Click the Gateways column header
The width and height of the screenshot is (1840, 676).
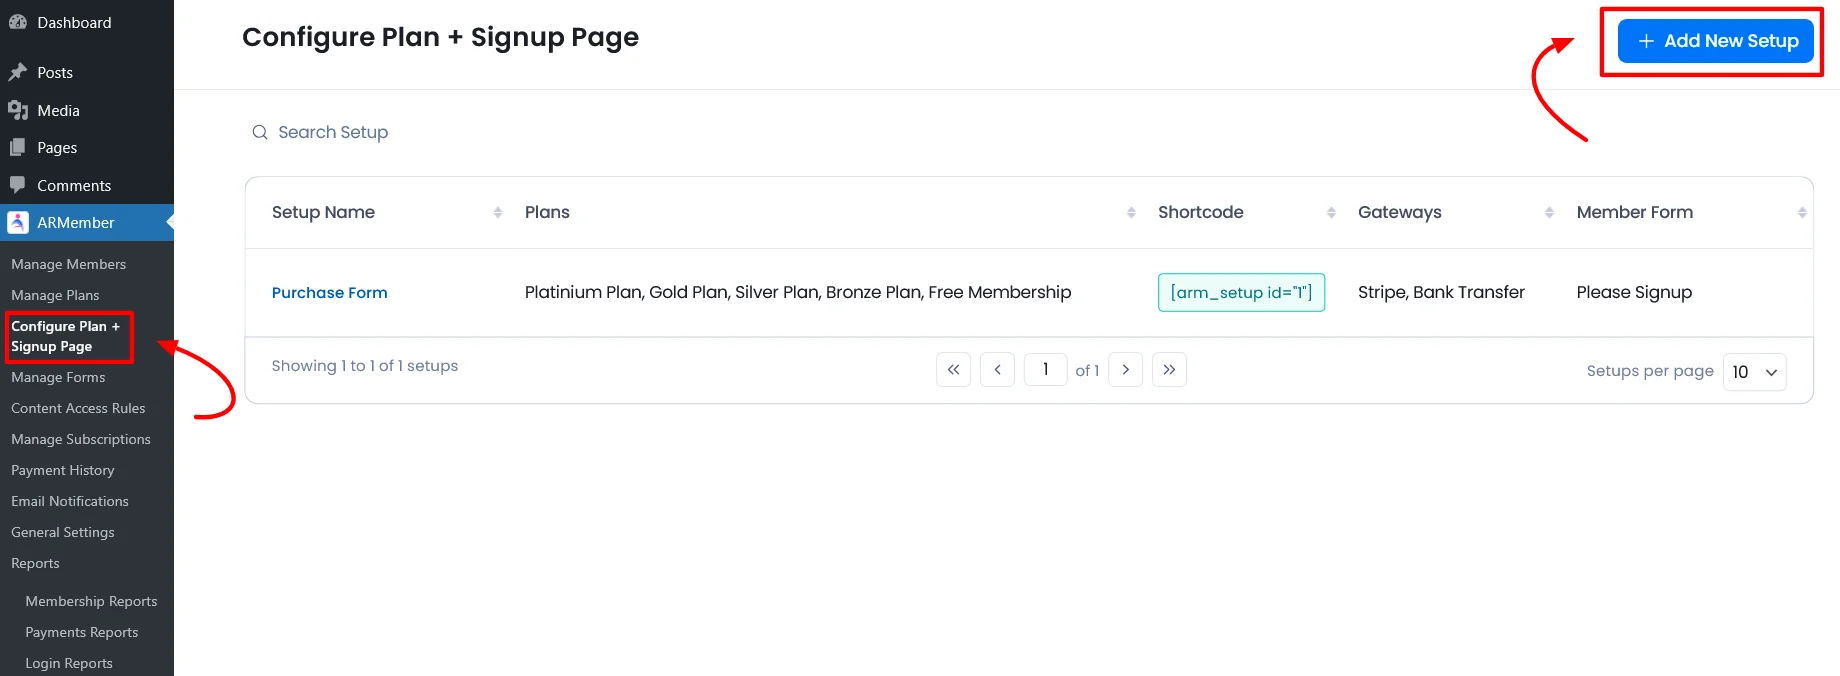point(1400,212)
